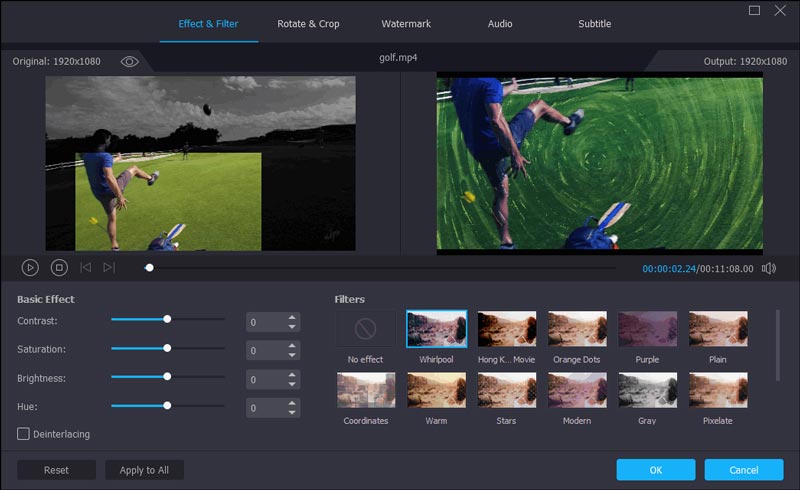Image resolution: width=800 pixels, height=490 pixels.
Task: Select the No effect filter icon
Action: pyautogui.click(x=365, y=328)
